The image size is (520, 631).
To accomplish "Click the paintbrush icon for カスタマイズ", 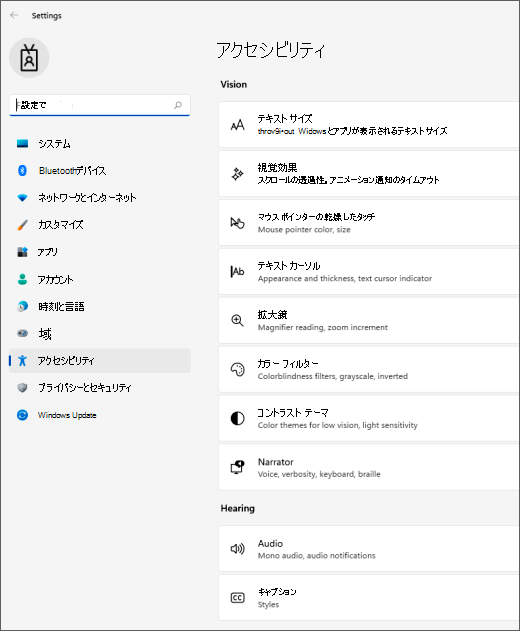I will (x=23, y=225).
